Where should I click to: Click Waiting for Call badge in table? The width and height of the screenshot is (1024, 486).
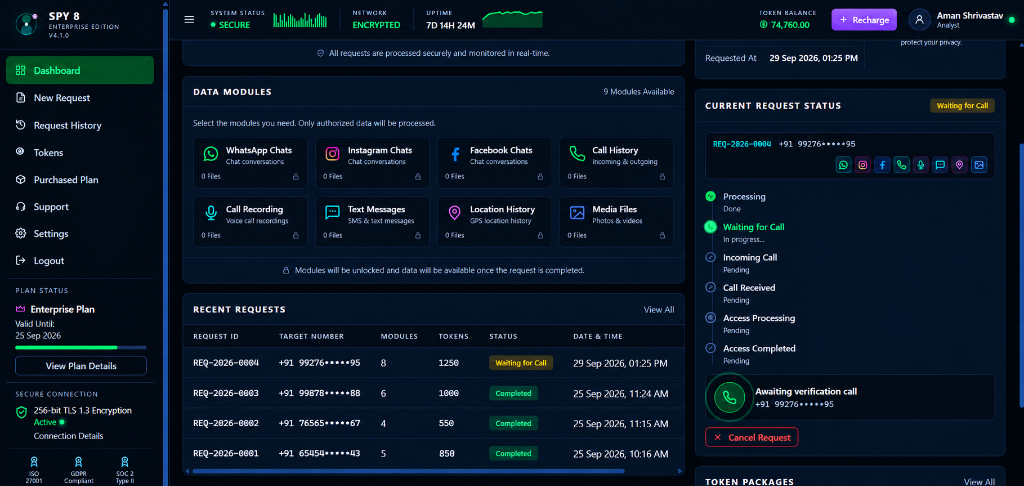[x=521, y=363]
